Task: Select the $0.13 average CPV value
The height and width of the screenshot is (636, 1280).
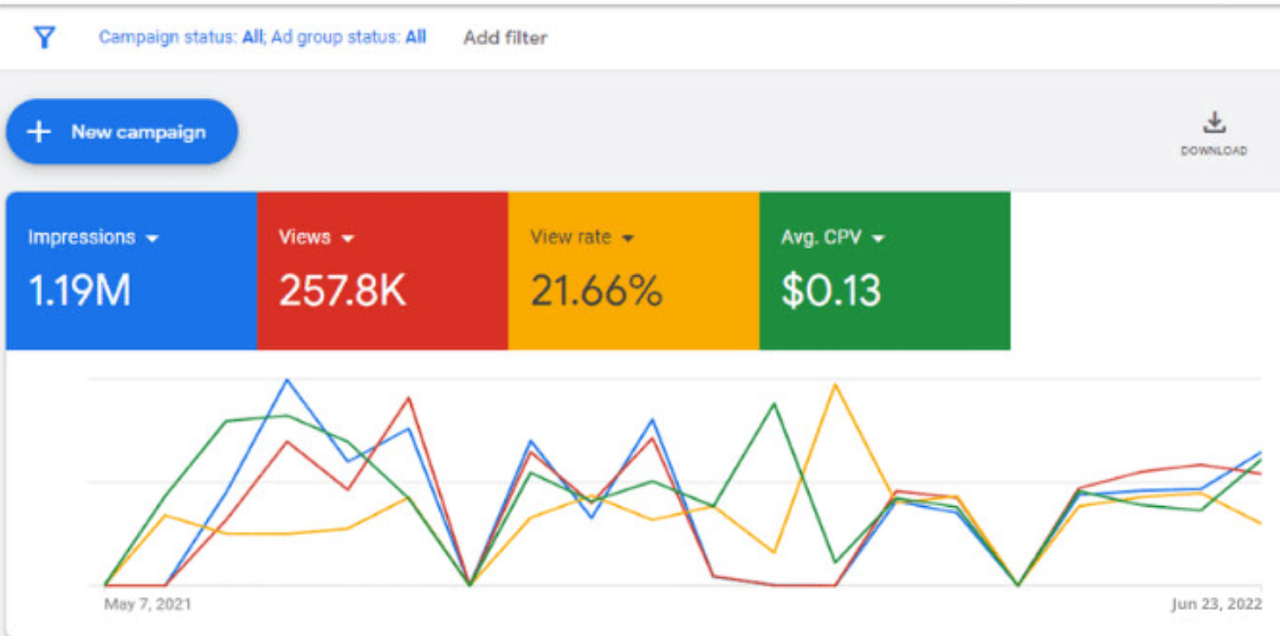Action: 831,291
